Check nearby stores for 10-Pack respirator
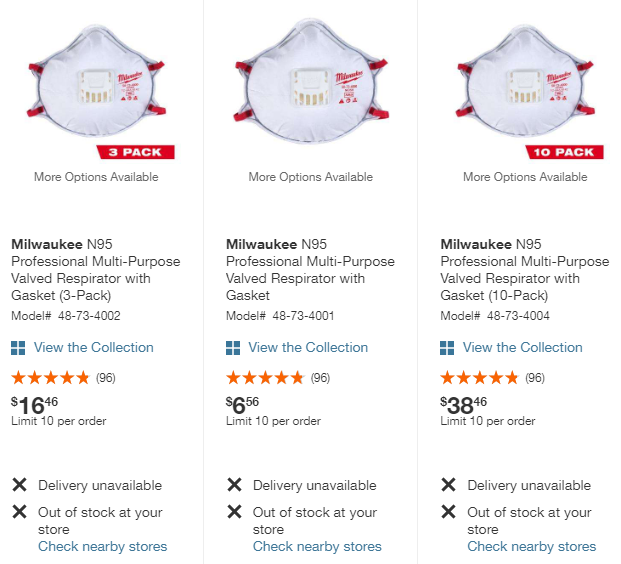This screenshot has height=564, width=621. click(x=531, y=547)
